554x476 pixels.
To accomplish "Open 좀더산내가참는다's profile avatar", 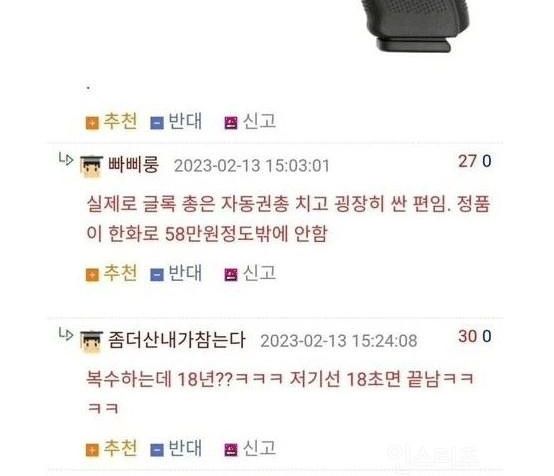I will click(92, 341).
